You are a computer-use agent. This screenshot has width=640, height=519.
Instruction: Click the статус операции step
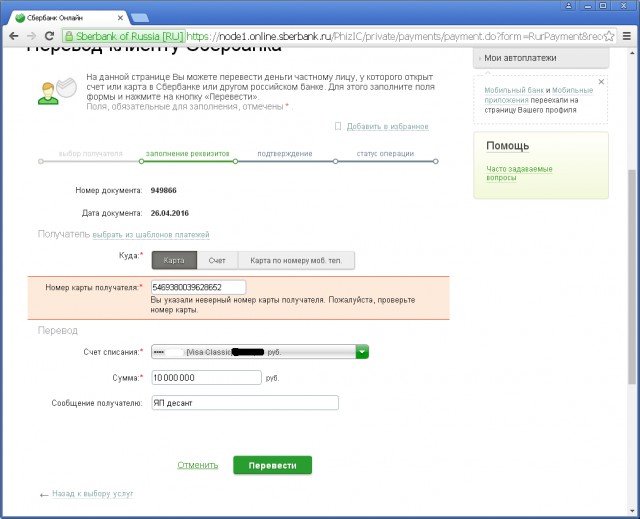tap(385, 154)
